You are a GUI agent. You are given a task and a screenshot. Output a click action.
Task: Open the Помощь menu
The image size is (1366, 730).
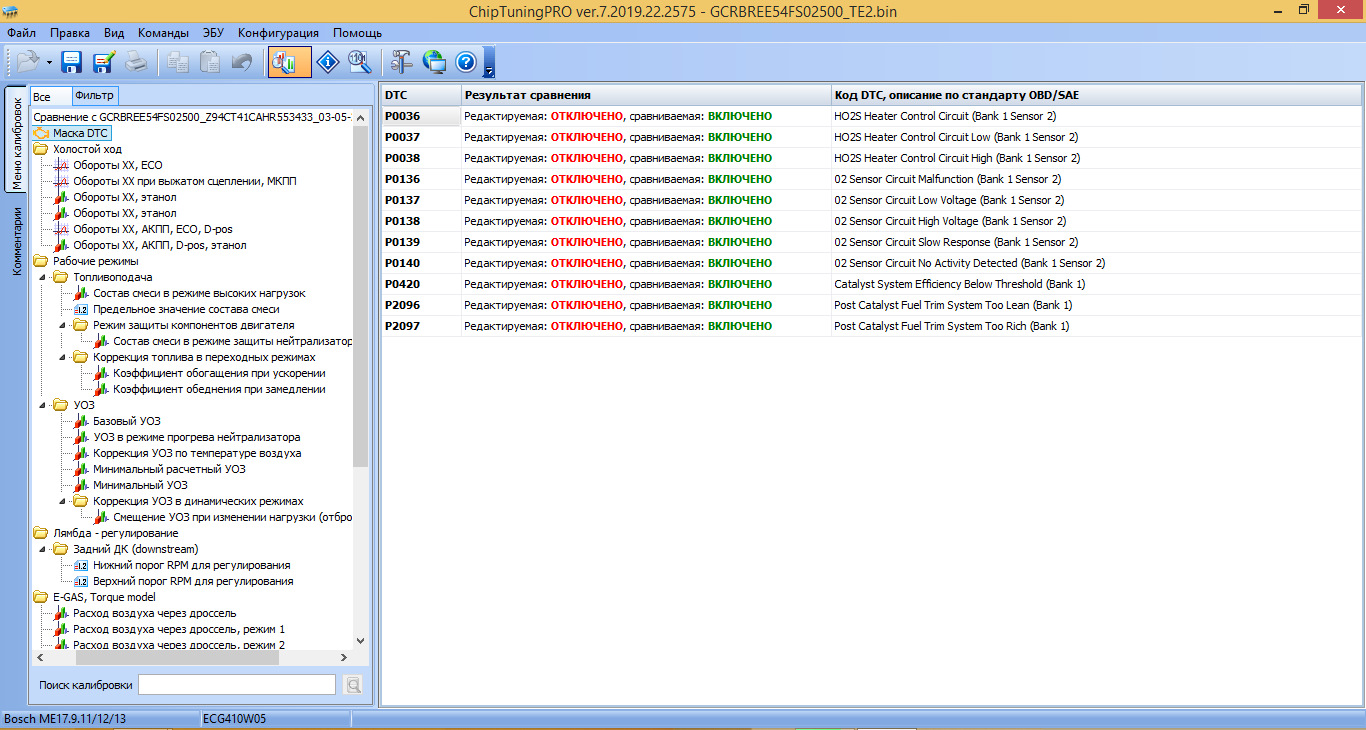357,33
